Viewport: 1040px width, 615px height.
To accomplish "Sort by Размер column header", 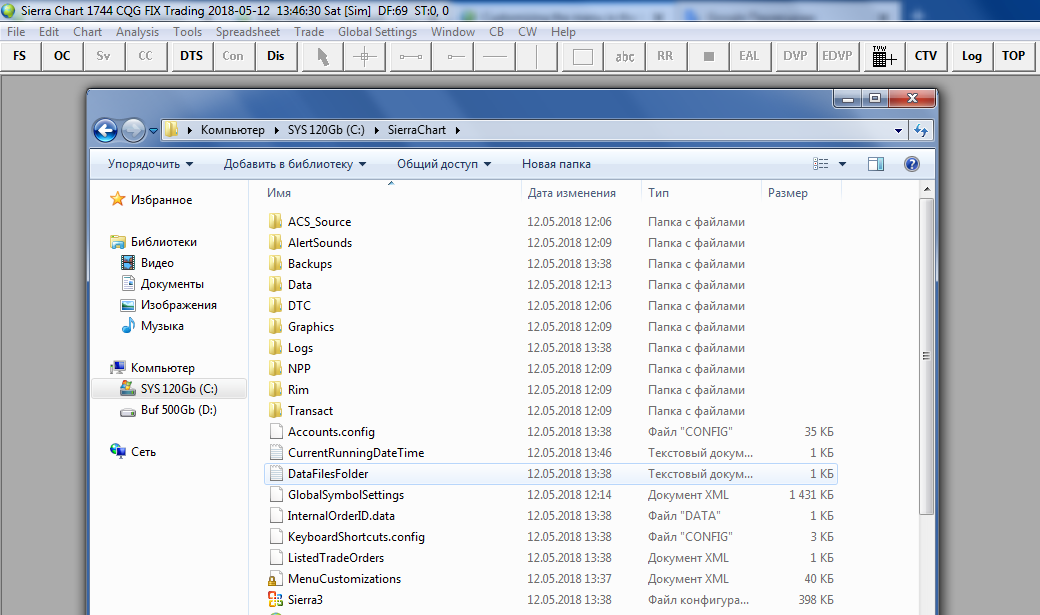I will (801, 193).
